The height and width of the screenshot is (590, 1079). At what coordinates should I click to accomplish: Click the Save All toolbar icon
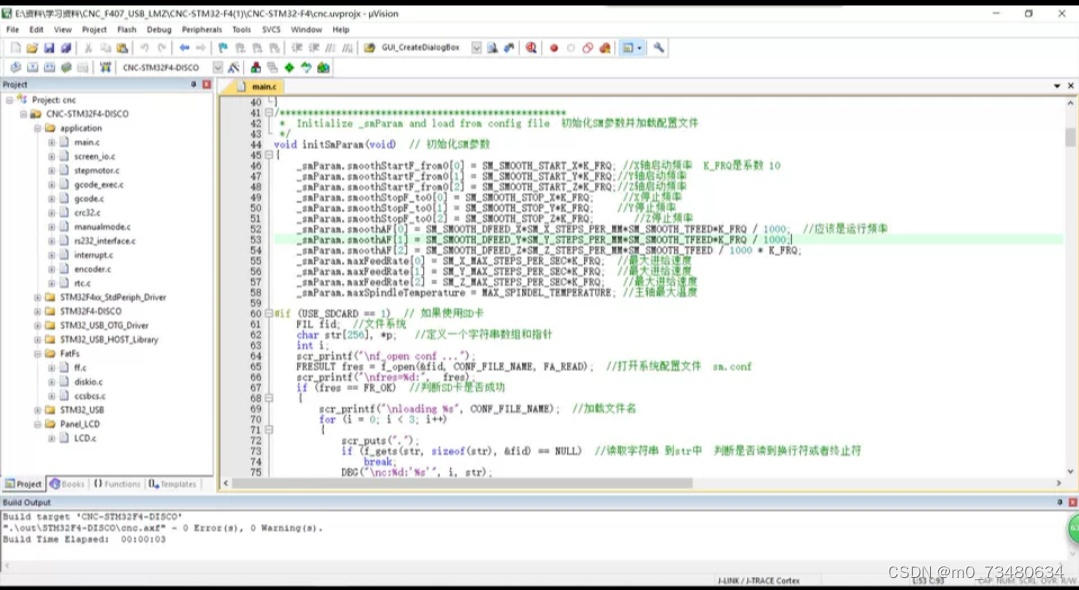click(66, 48)
